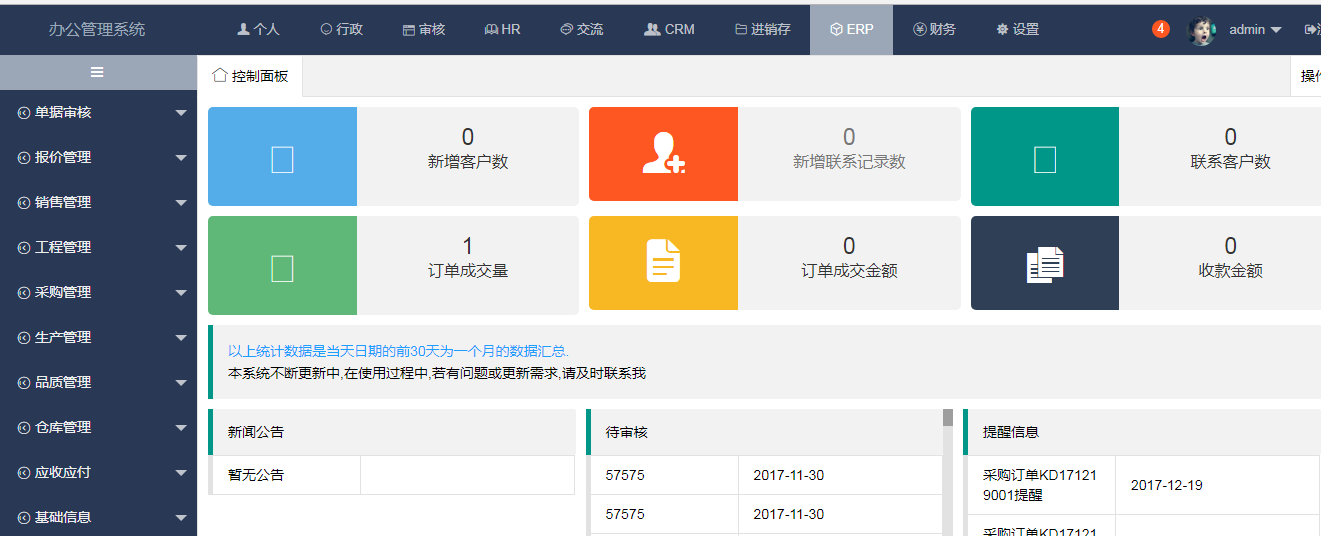Click the yellow document icon tile
Screen dimensions: 1321x536
(663, 264)
